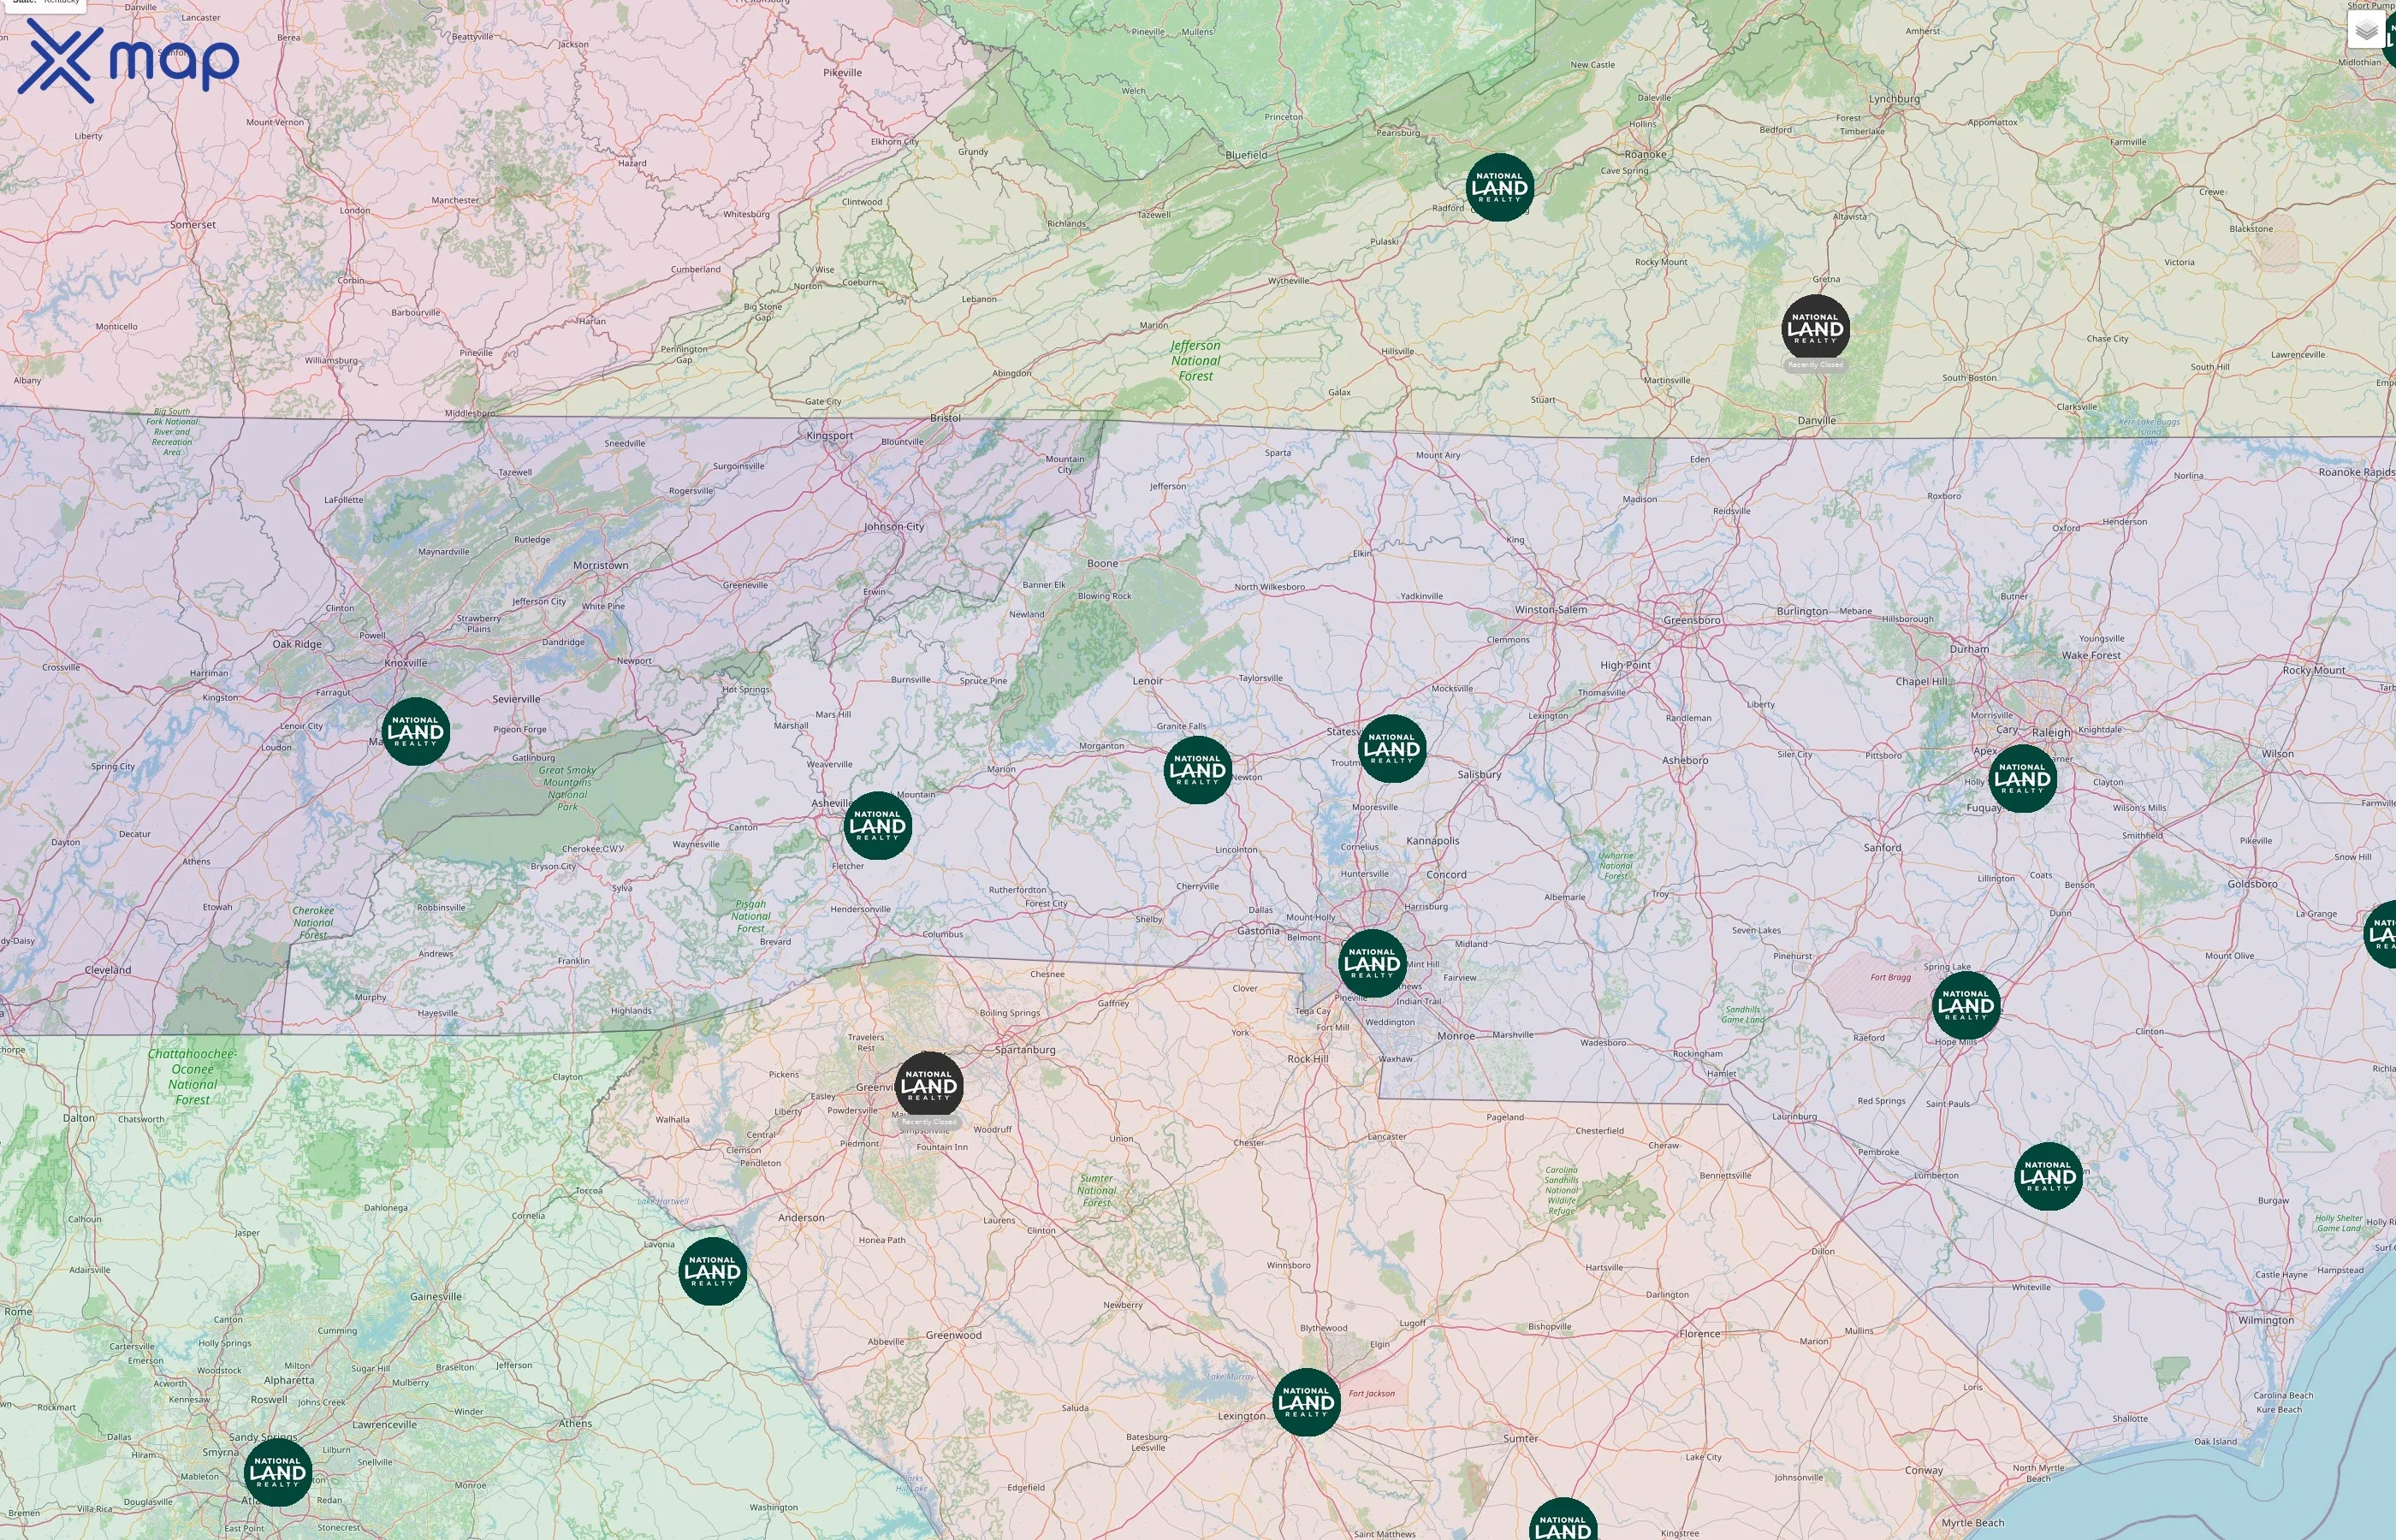
Task: Click the Recently Closed label under the Gretna marker
Action: 1817,365
